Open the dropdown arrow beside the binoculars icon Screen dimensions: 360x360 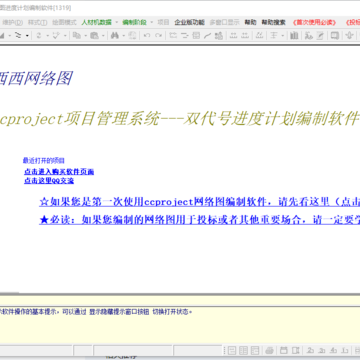pyautogui.click(x=123, y=35)
